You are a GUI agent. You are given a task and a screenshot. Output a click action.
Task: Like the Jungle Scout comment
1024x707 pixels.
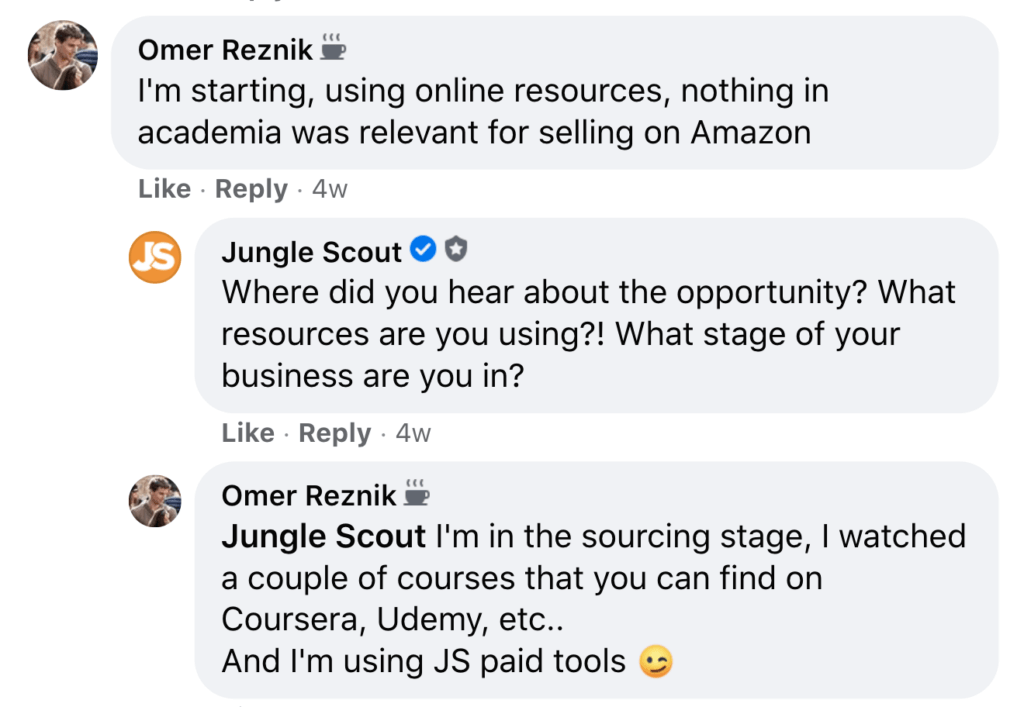[248, 433]
